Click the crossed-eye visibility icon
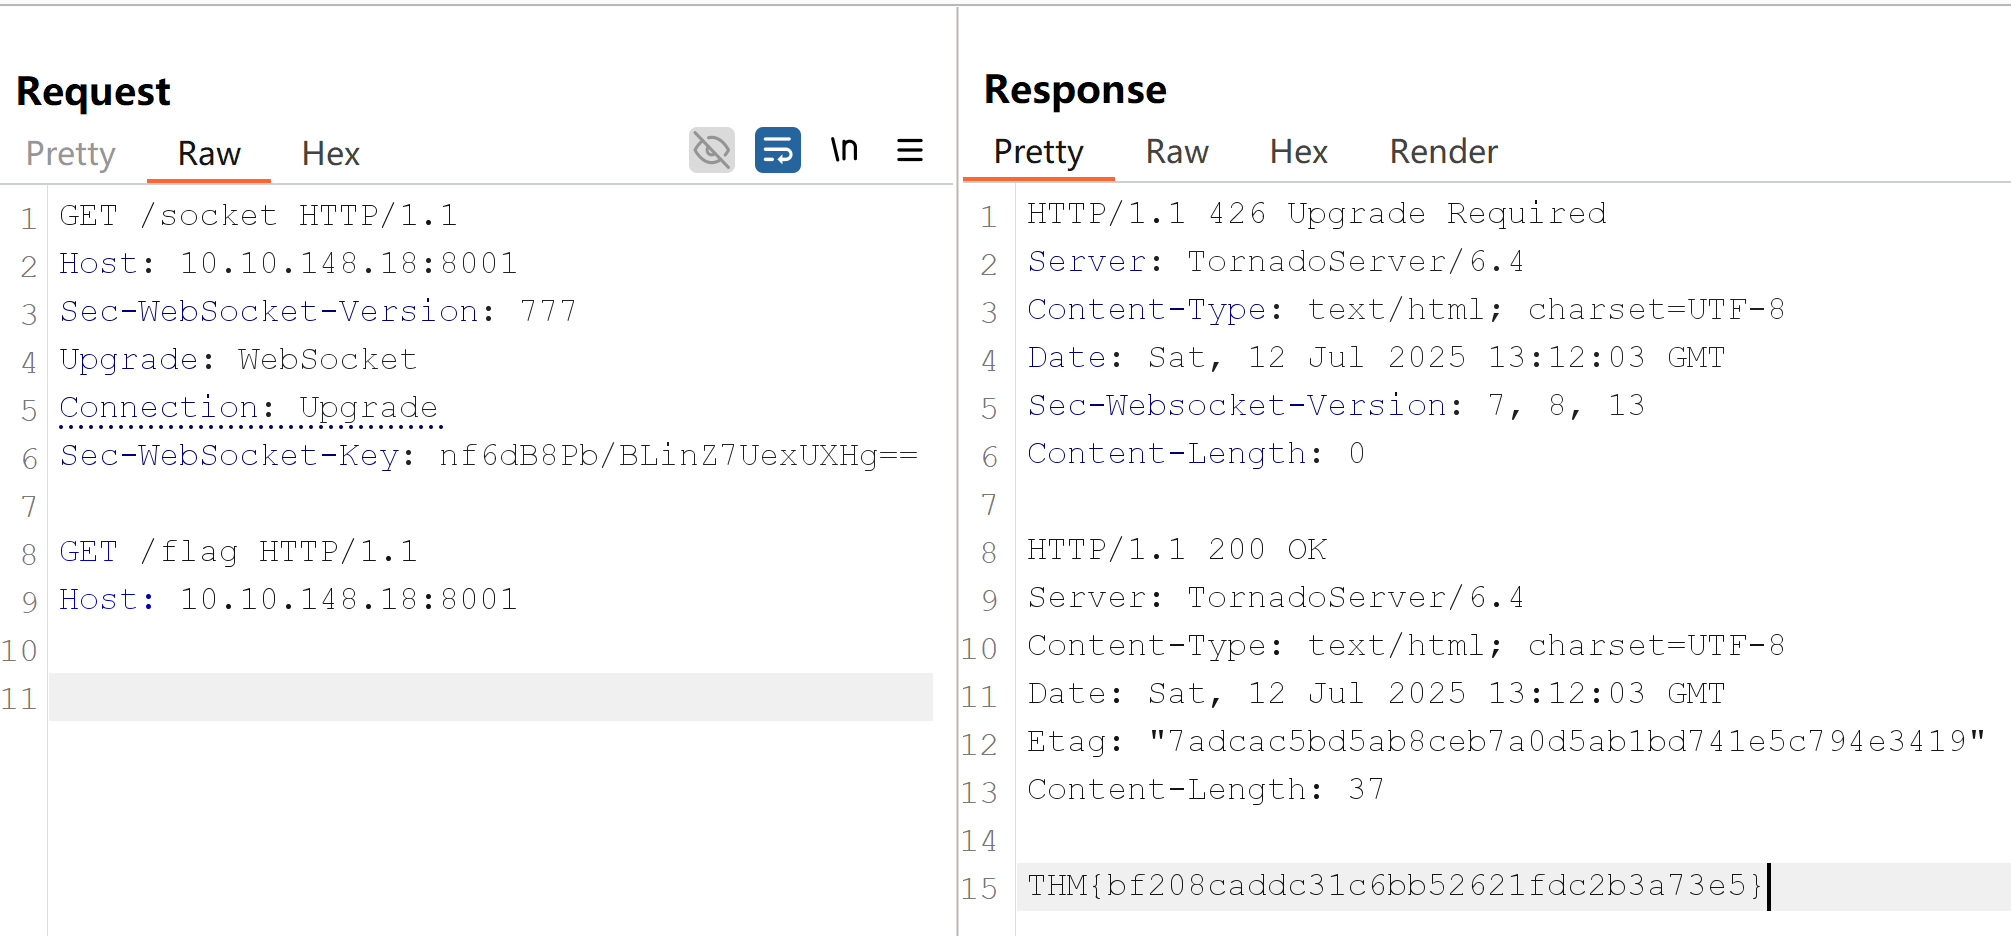 click(711, 148)
